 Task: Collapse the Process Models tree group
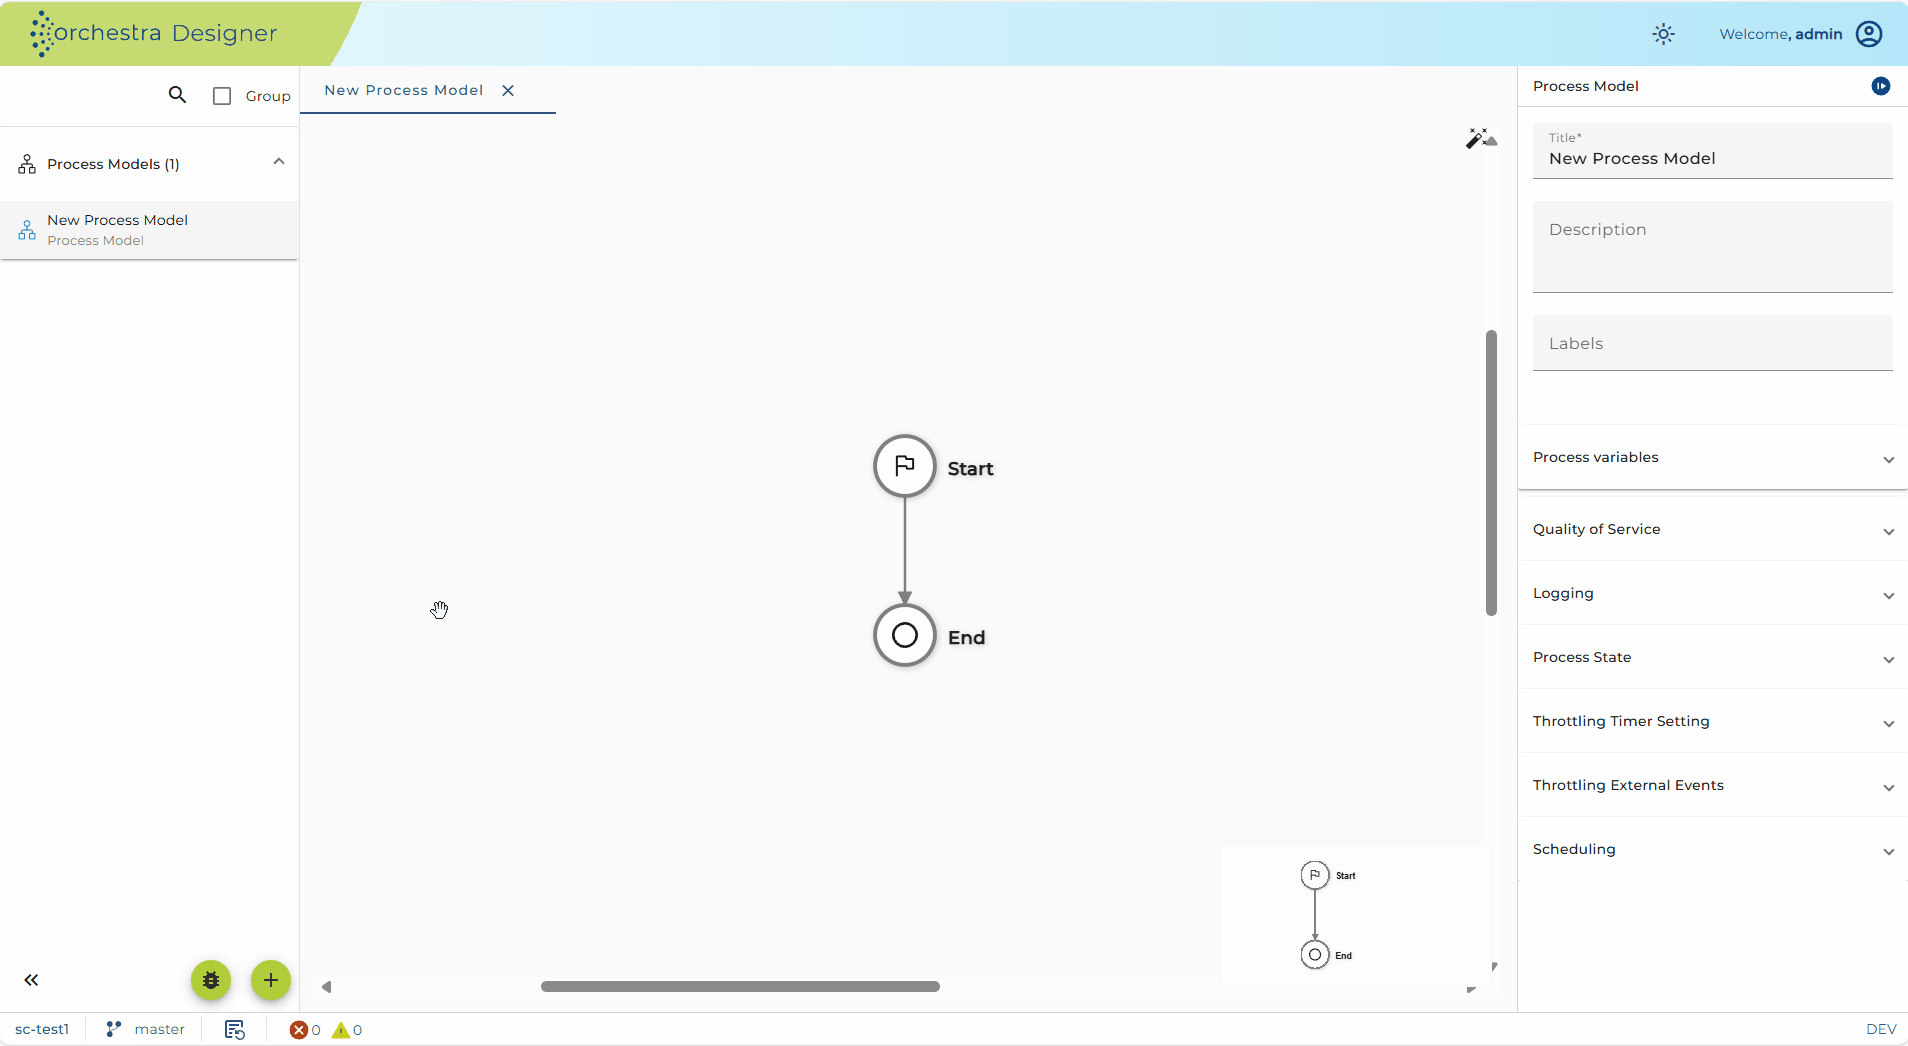click(279, 162)
